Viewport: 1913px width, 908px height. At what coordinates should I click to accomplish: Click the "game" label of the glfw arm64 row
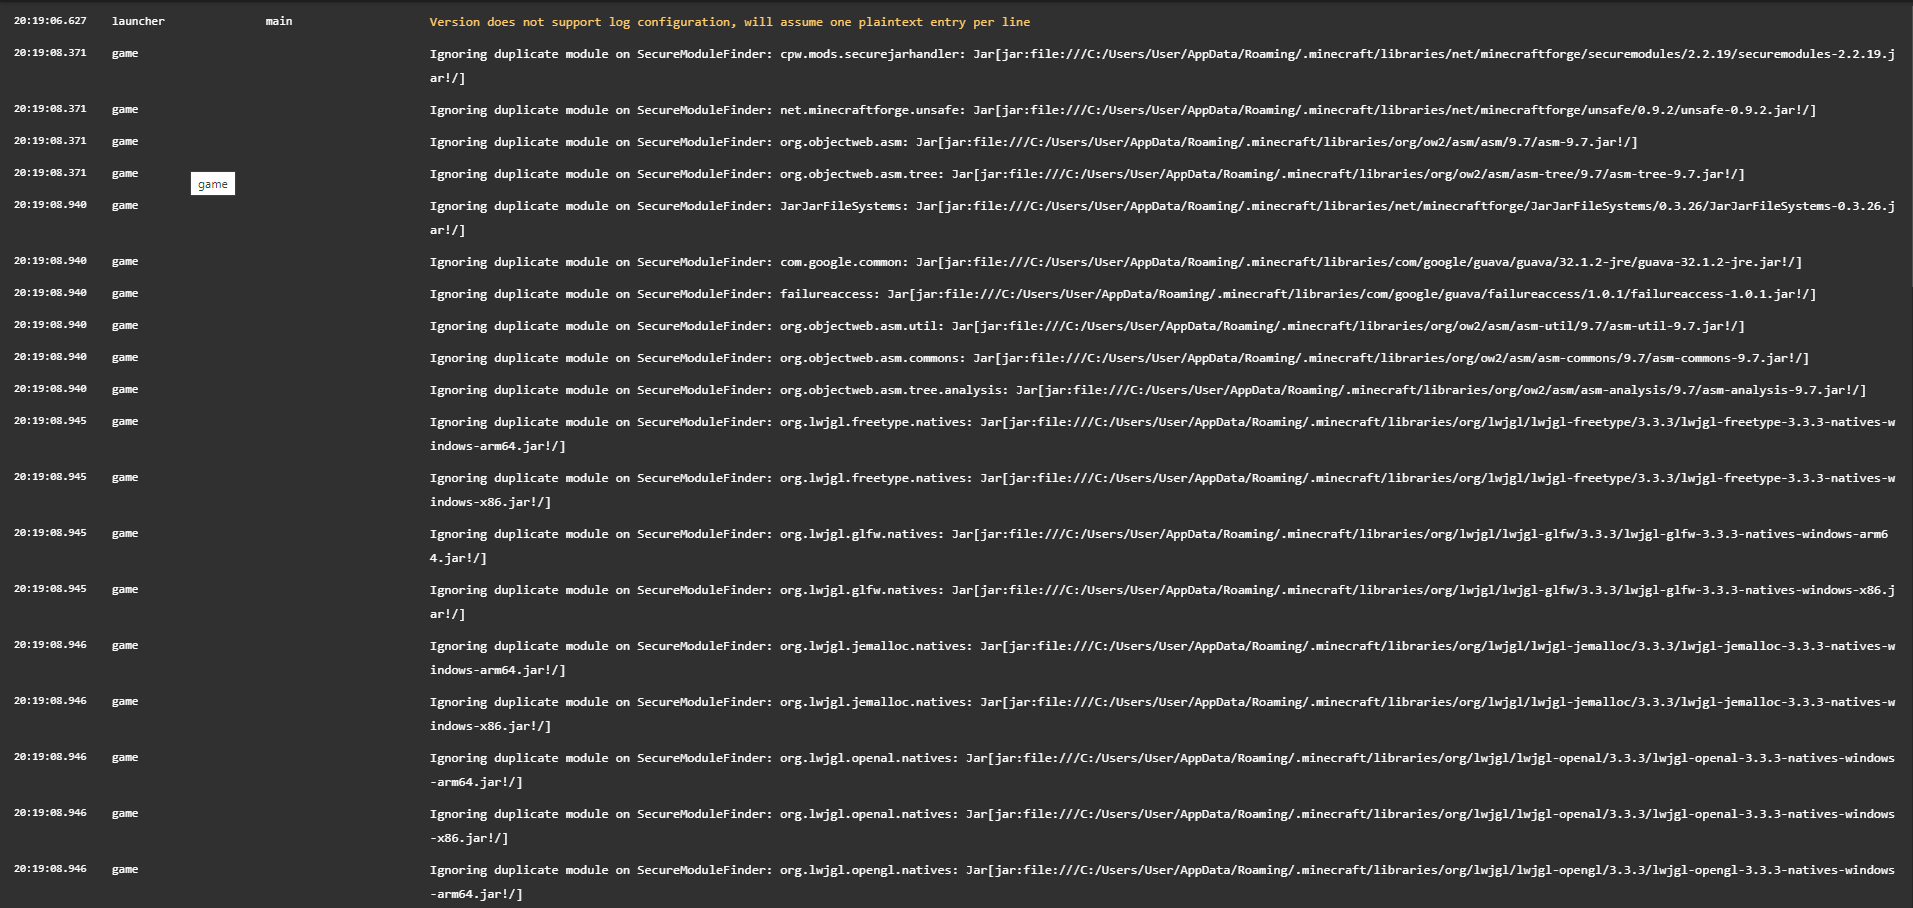point(125,534)
